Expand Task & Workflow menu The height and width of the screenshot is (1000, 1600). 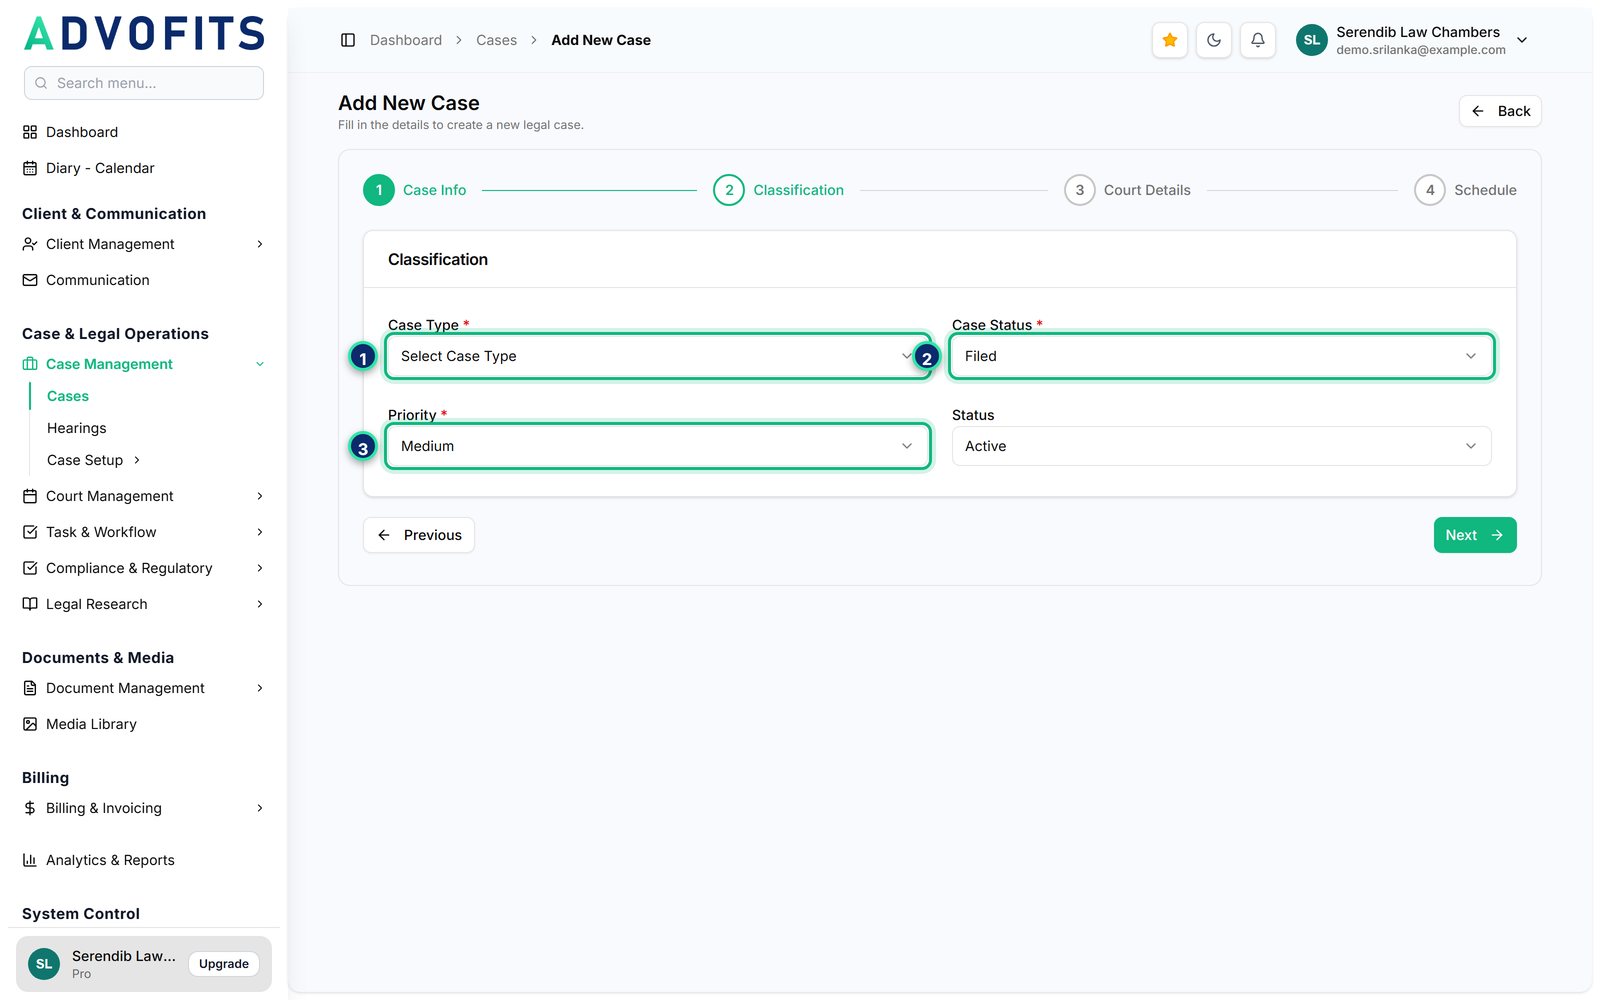(144, 532)
